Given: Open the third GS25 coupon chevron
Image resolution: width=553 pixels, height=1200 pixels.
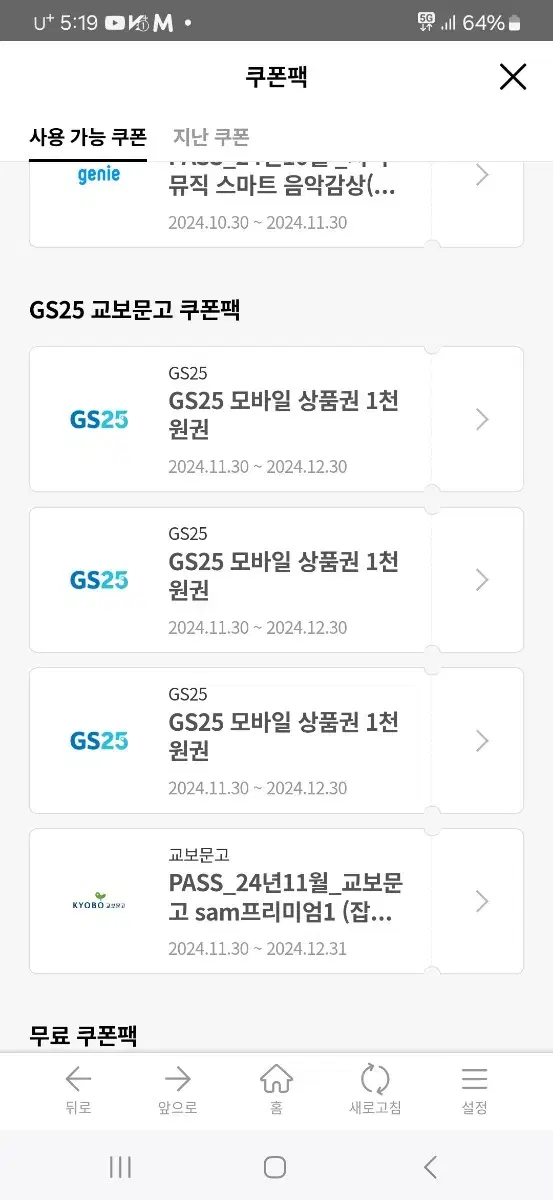Looking at the screenshot, I should pos(482,741).
